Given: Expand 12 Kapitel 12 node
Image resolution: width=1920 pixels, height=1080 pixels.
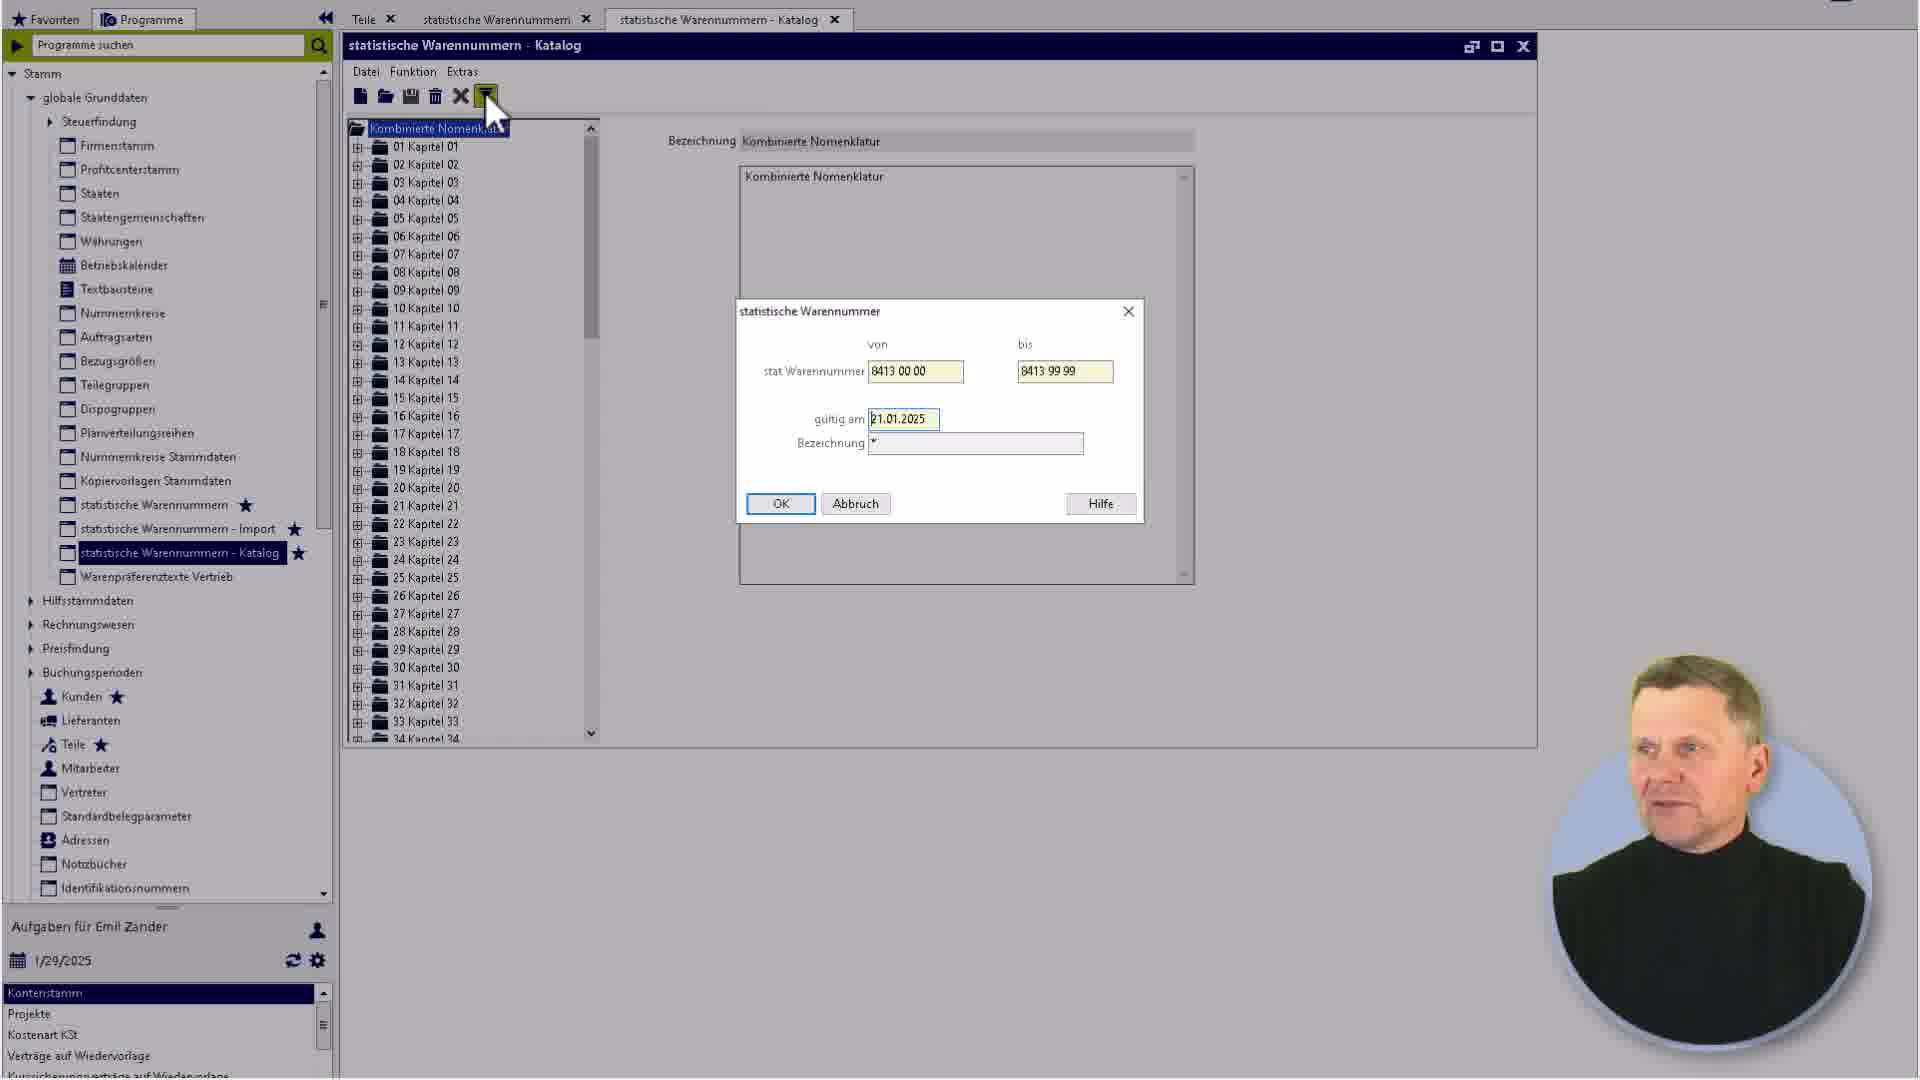Looking at the screenshot, I should (357, 345).
